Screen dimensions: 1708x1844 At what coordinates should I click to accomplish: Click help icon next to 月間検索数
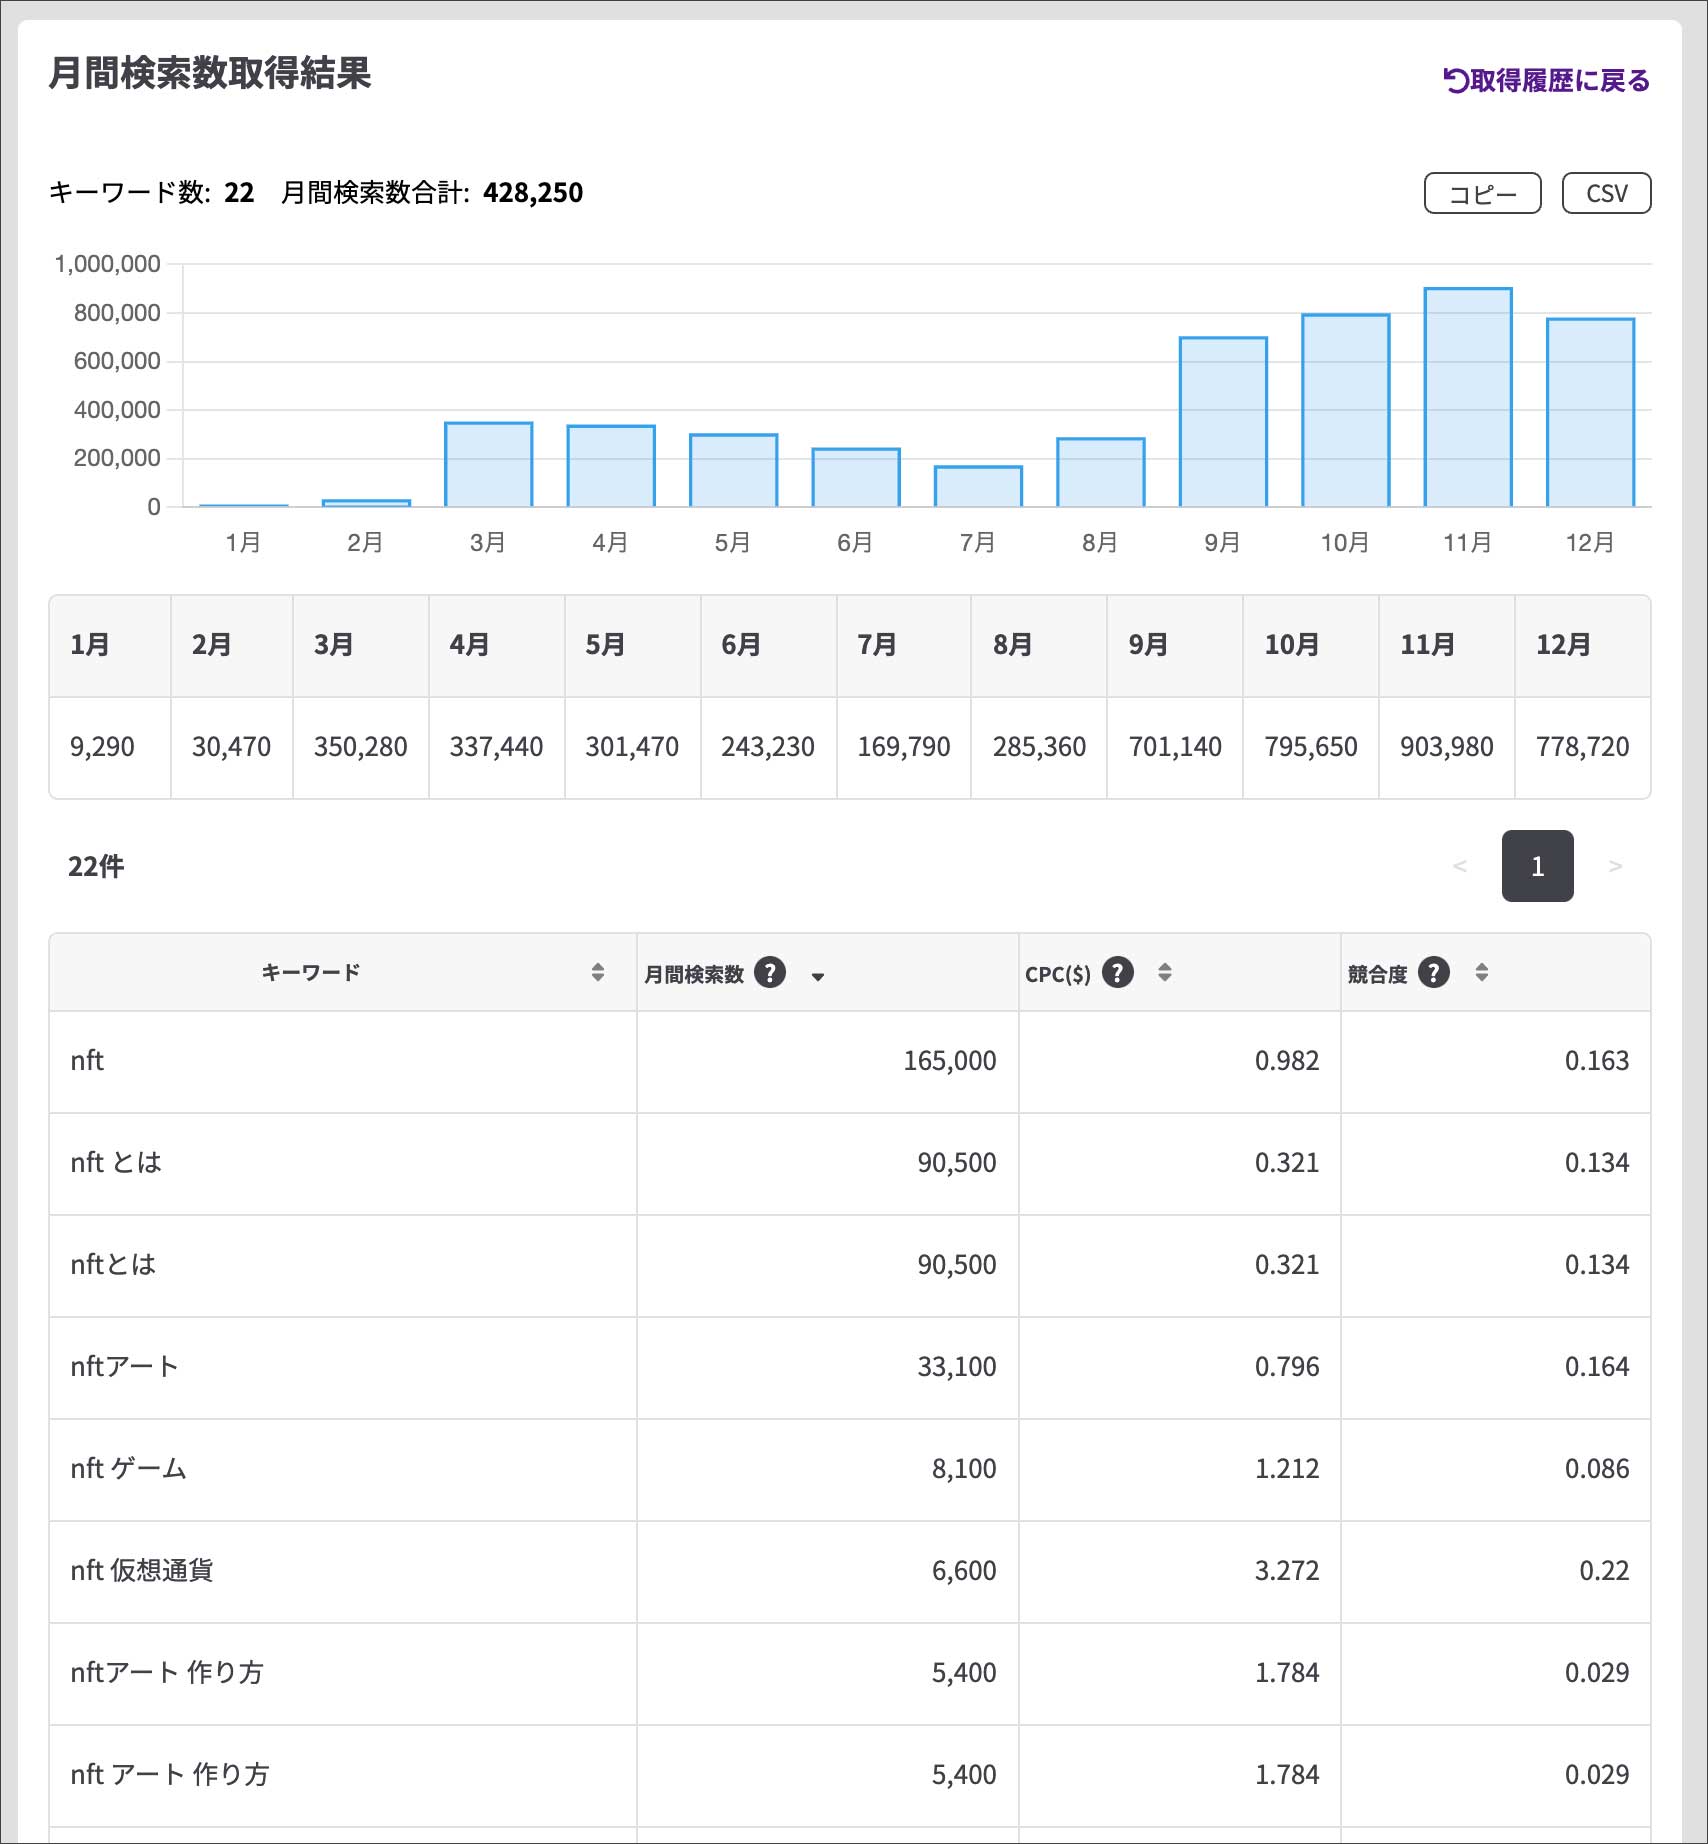pos(769,972)
